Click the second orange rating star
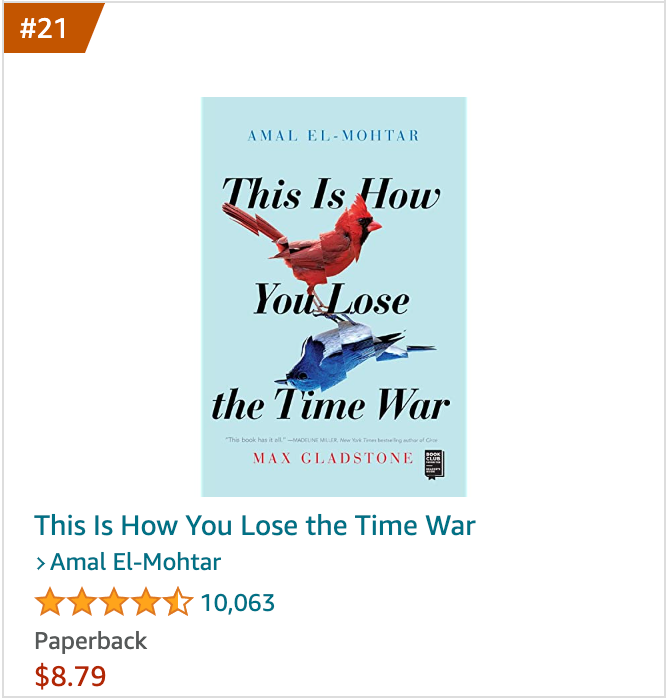Screen dimensions: 666x698 tap(82, 601)
